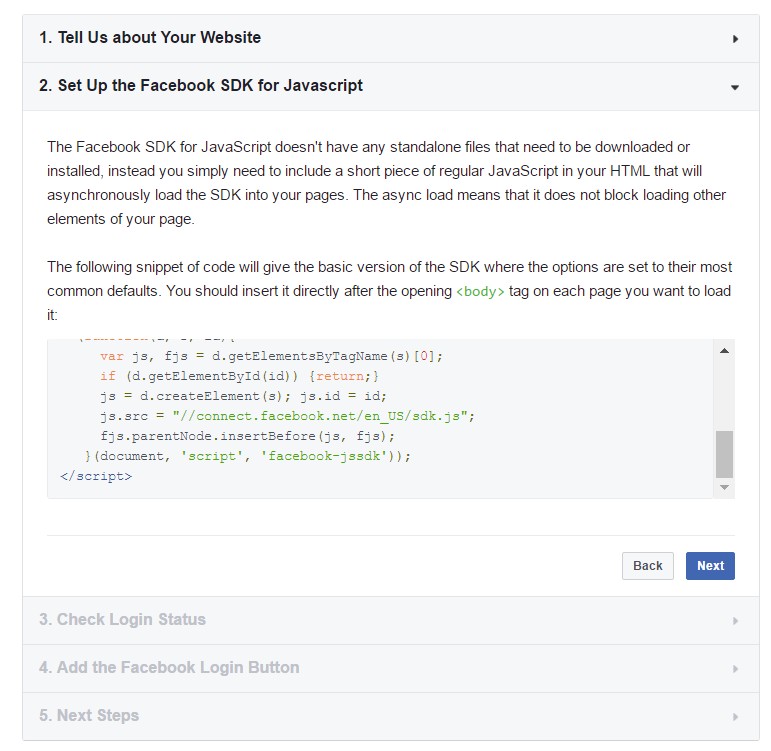
Task: Click the closing '</script>' code line
Action: pos(96,476)
